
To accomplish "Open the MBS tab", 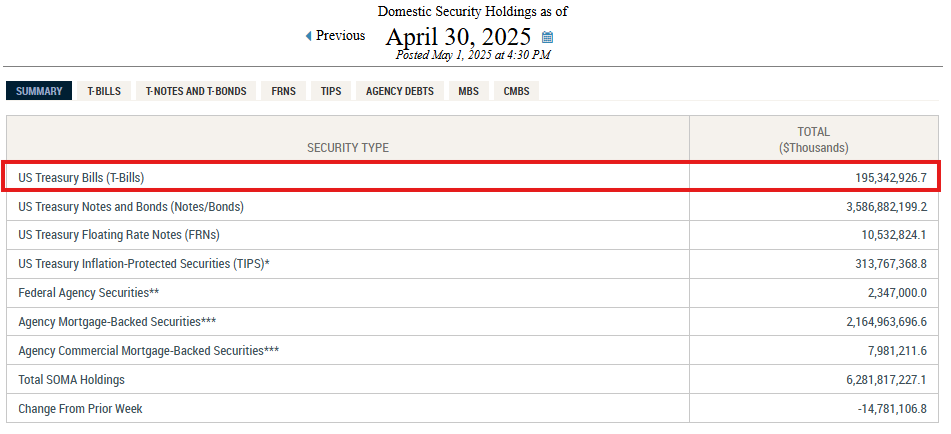I will 468,91.
